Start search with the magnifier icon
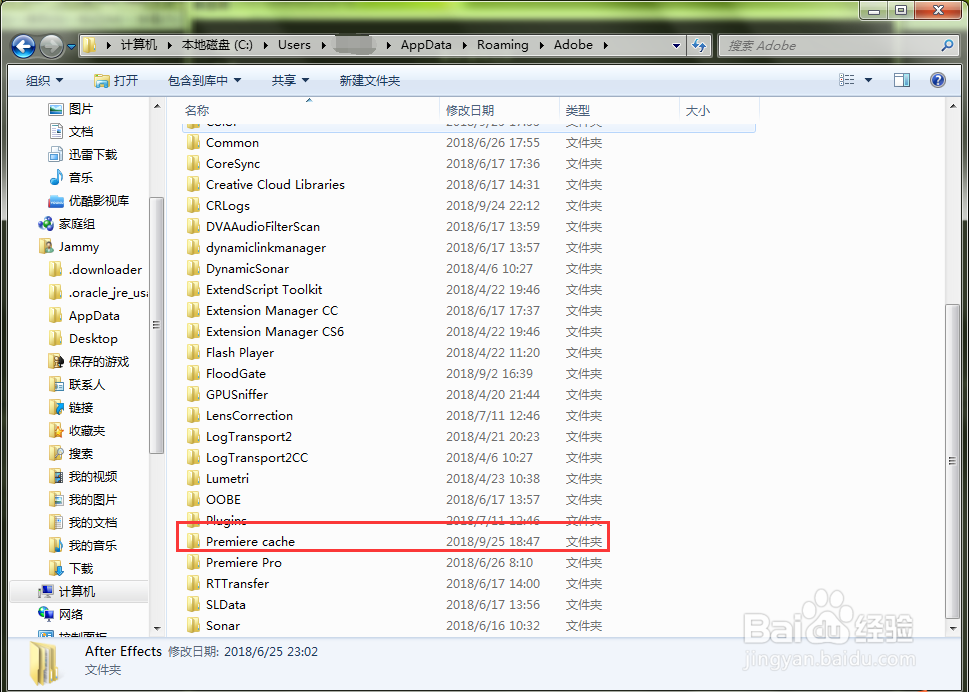 coord(947,45)
